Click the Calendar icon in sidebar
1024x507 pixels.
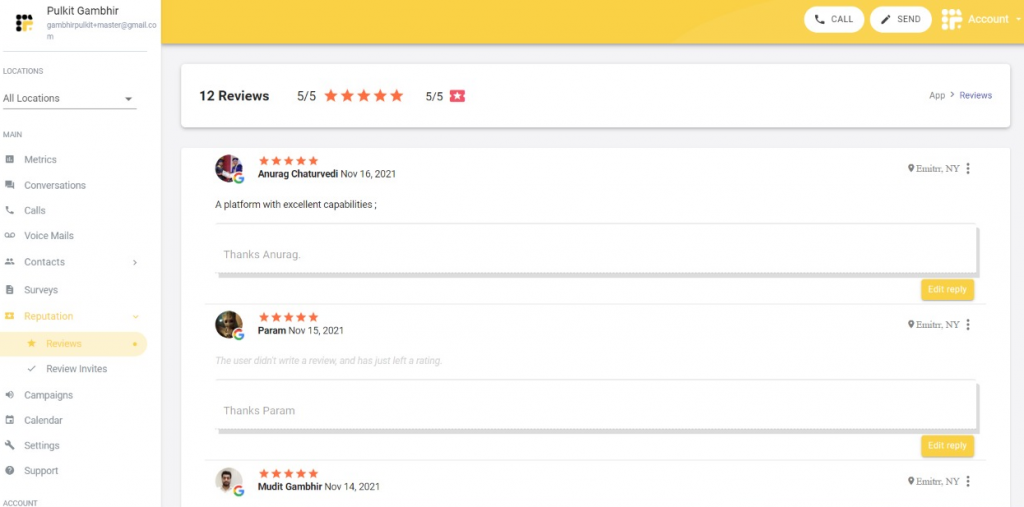(x=10, y=420)
